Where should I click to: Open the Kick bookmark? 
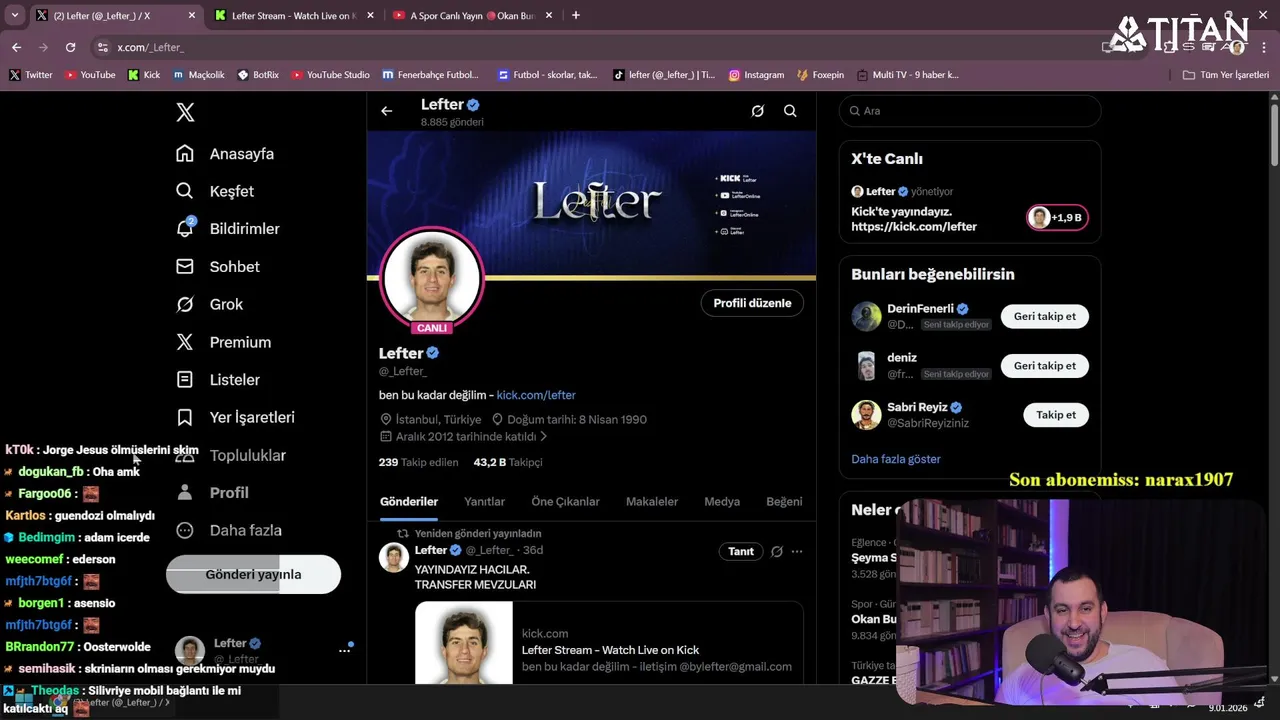coord(144,75)
